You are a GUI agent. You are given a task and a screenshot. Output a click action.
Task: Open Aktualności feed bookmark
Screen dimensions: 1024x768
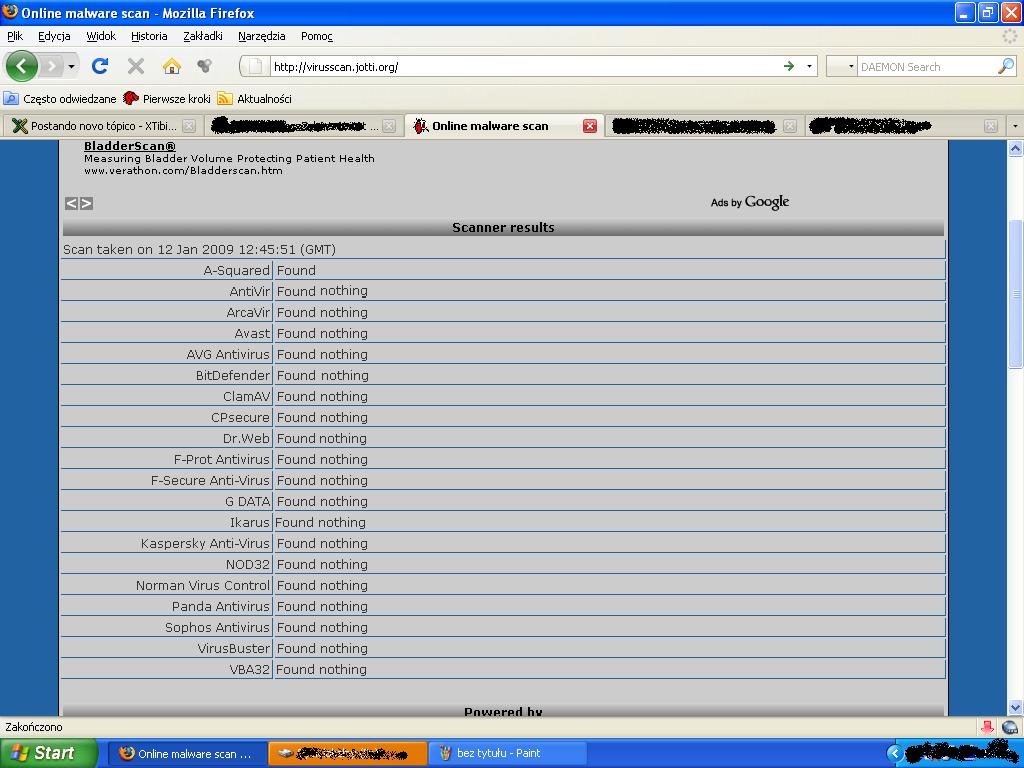[x=255, y=99]
